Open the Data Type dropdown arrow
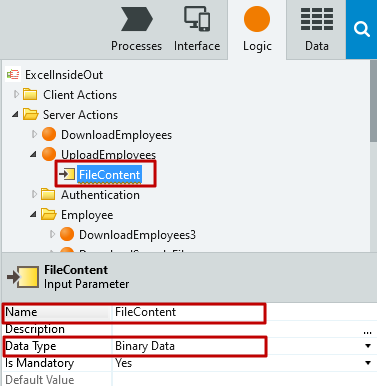Screen dimensions: 377x386 [368, 346]
